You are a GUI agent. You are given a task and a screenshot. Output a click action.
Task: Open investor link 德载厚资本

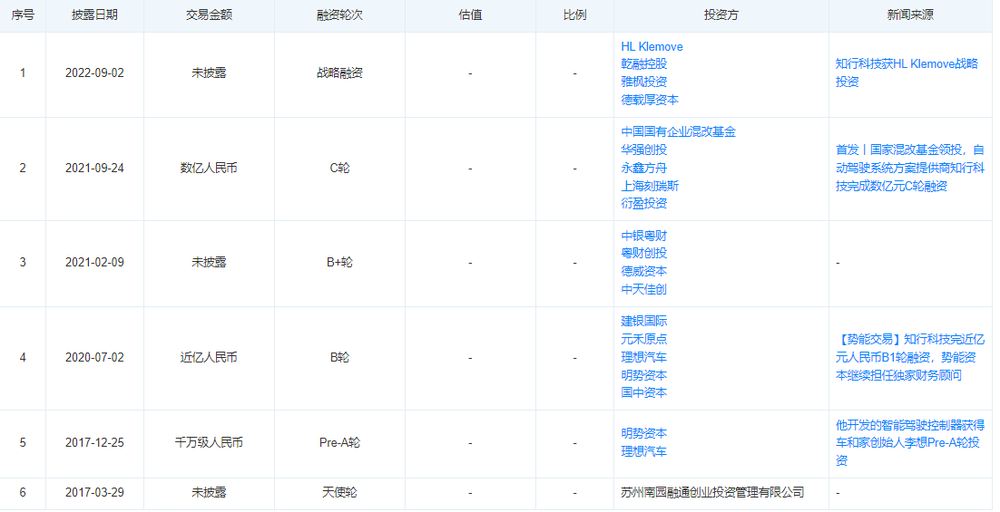pos(650,99)
